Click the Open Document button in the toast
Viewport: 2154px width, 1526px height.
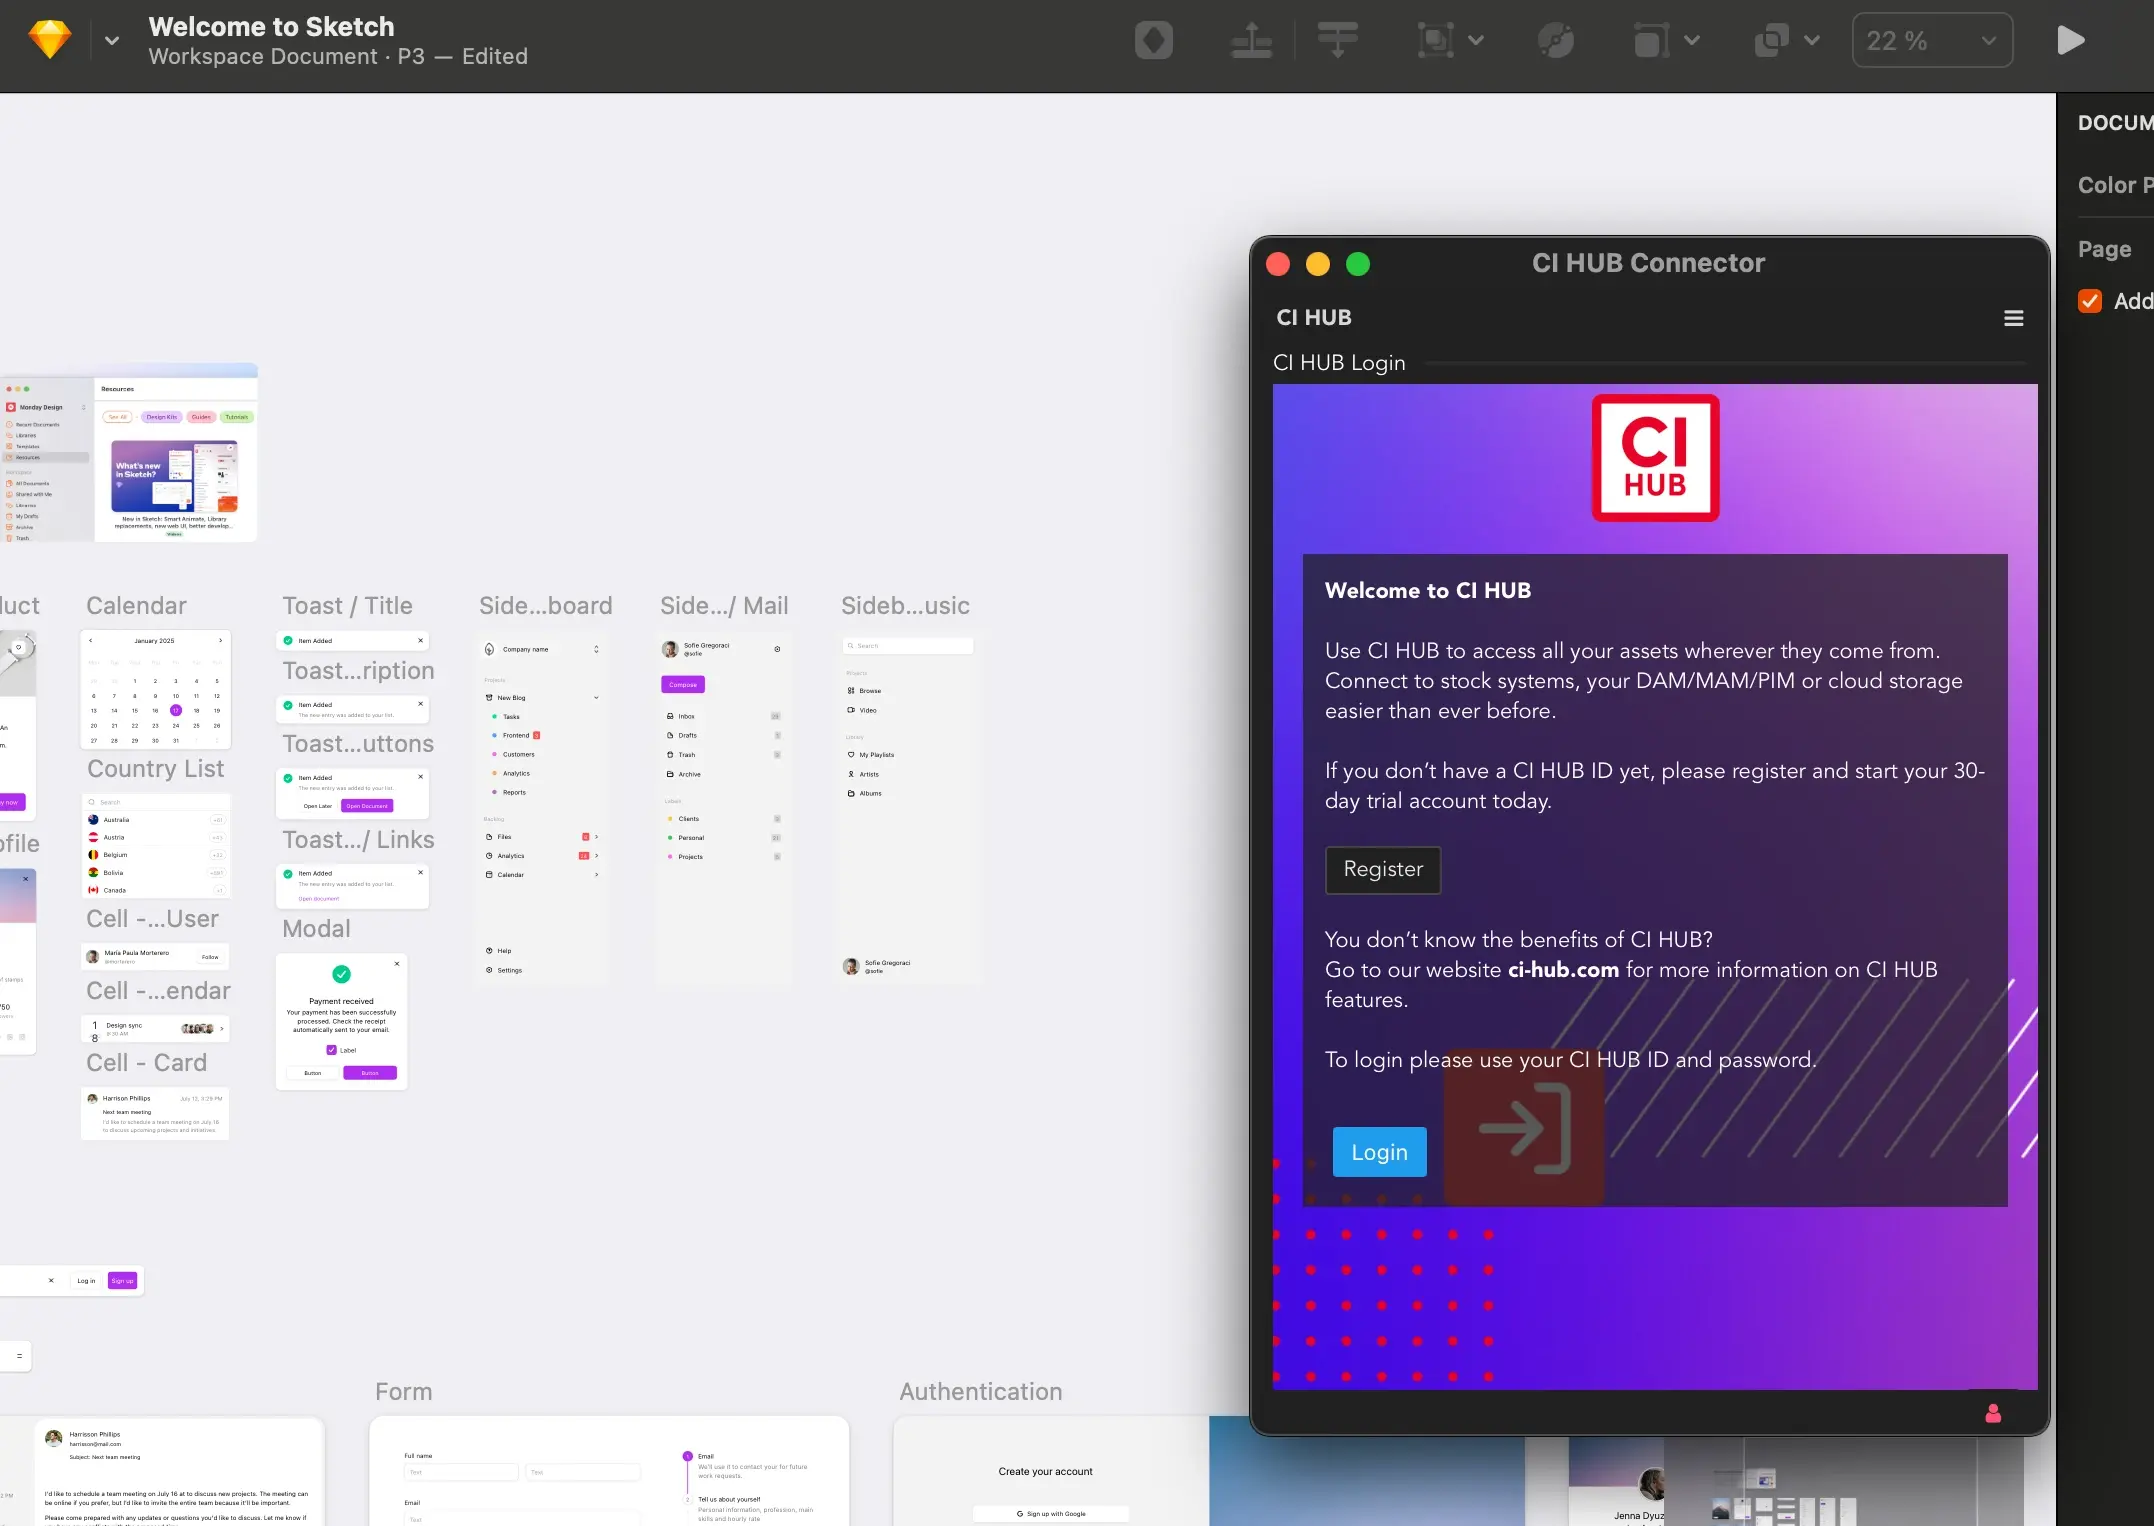pos(366,806)
